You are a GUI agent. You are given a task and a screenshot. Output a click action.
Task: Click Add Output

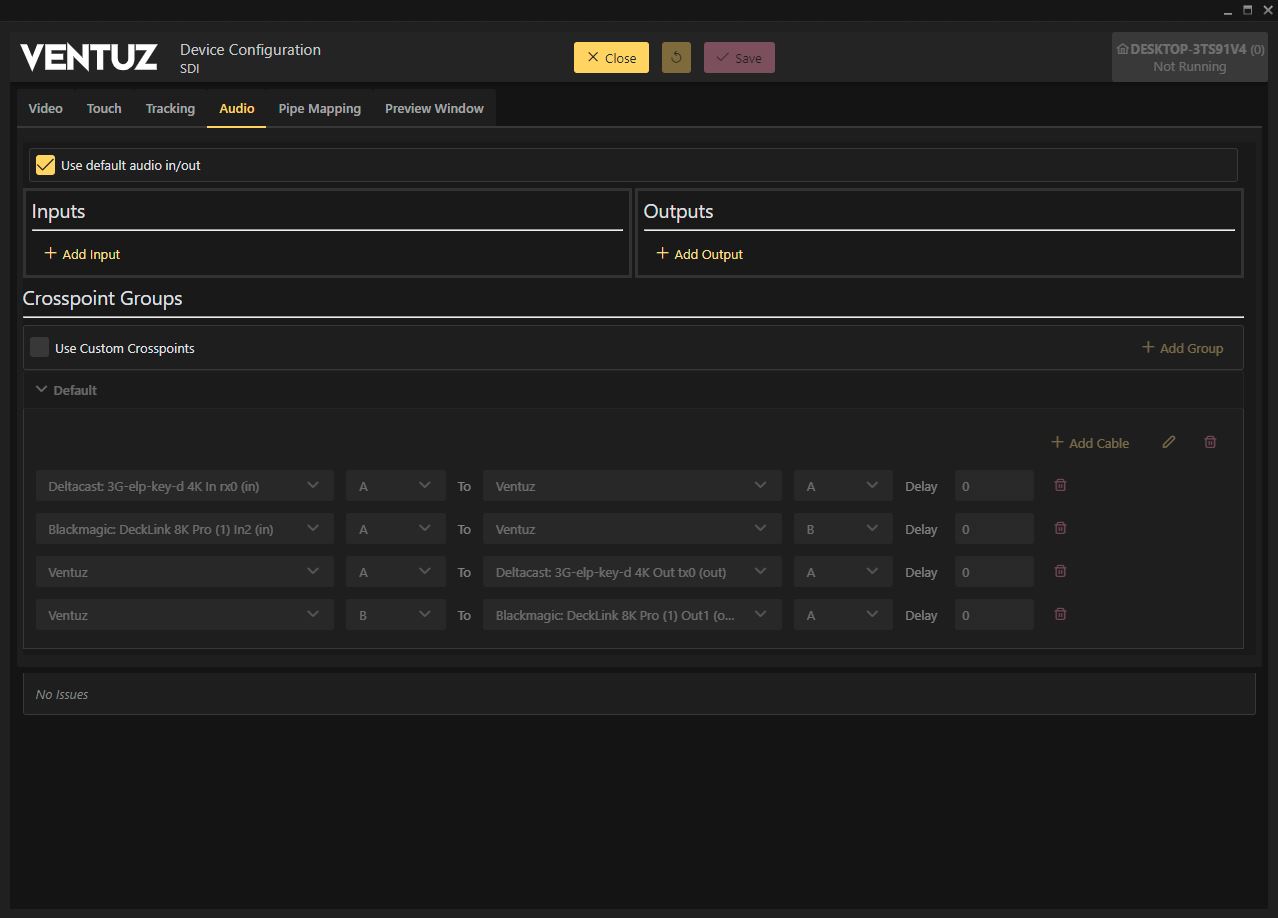(x=699, y=254)
